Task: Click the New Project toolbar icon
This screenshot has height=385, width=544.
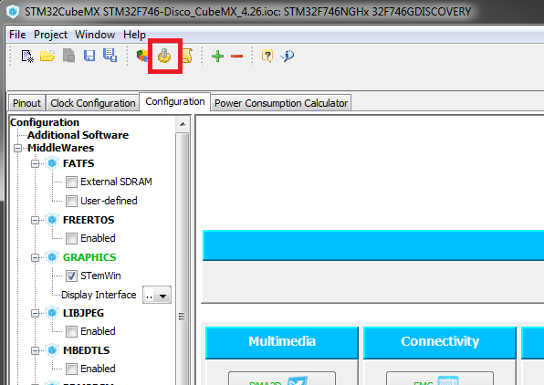Action: [27, 56]
